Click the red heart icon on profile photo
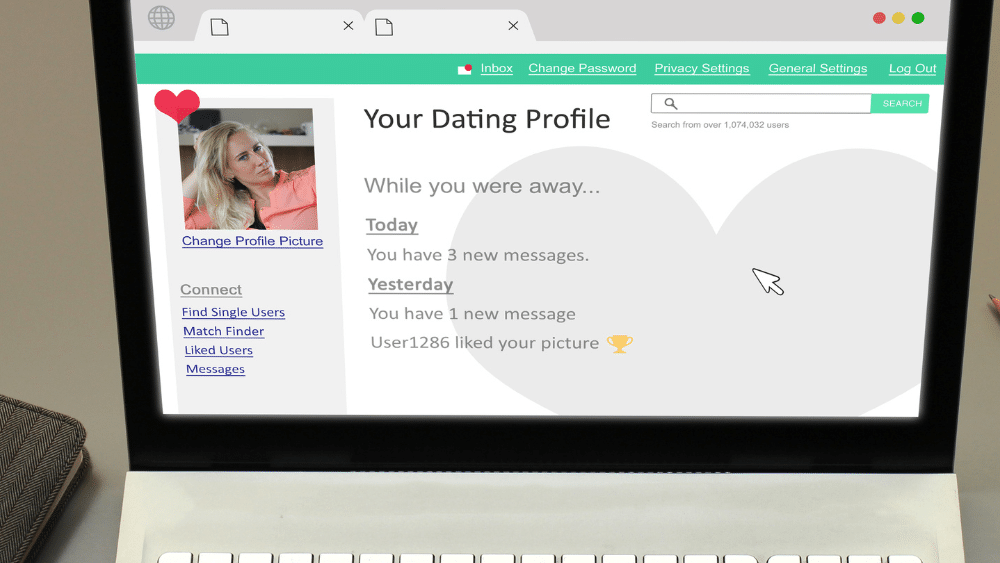1000x563 pixels. tap(177, 105)
